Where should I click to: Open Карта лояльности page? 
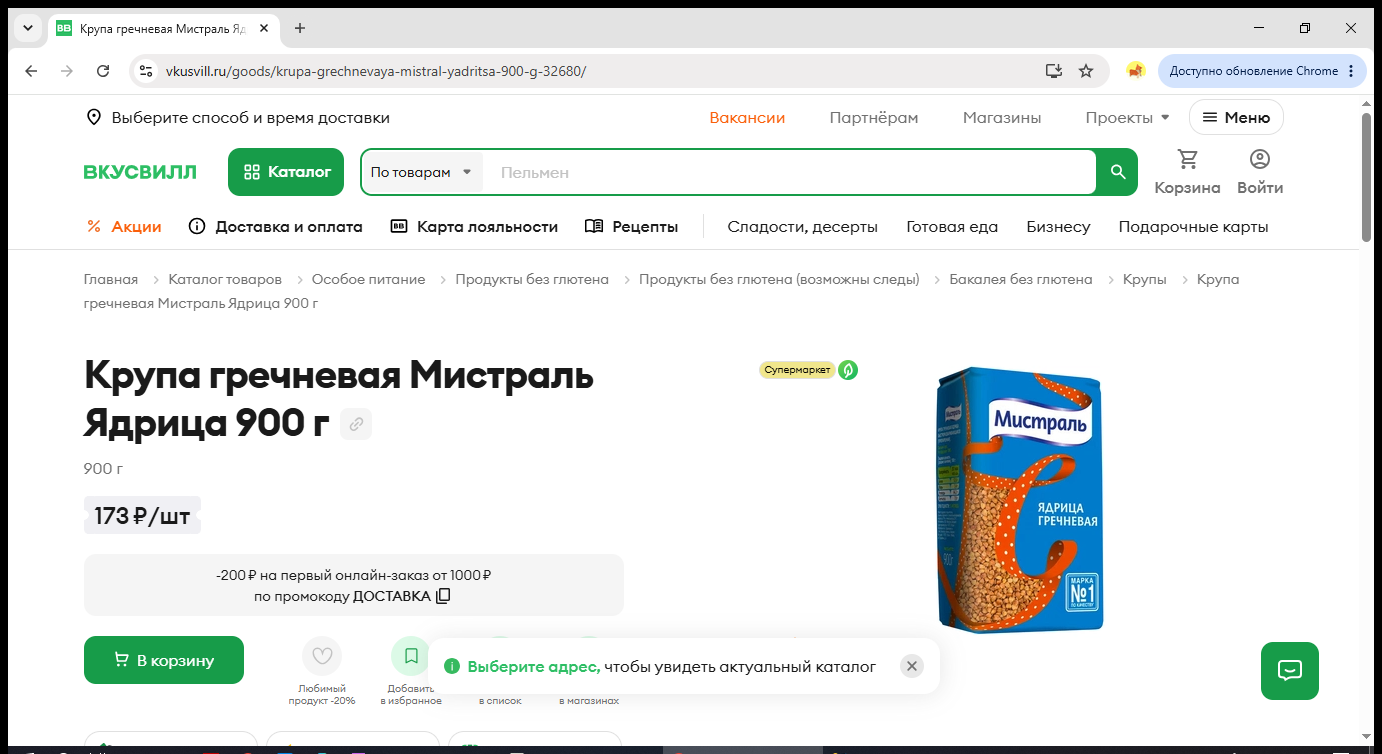point(474,226)
